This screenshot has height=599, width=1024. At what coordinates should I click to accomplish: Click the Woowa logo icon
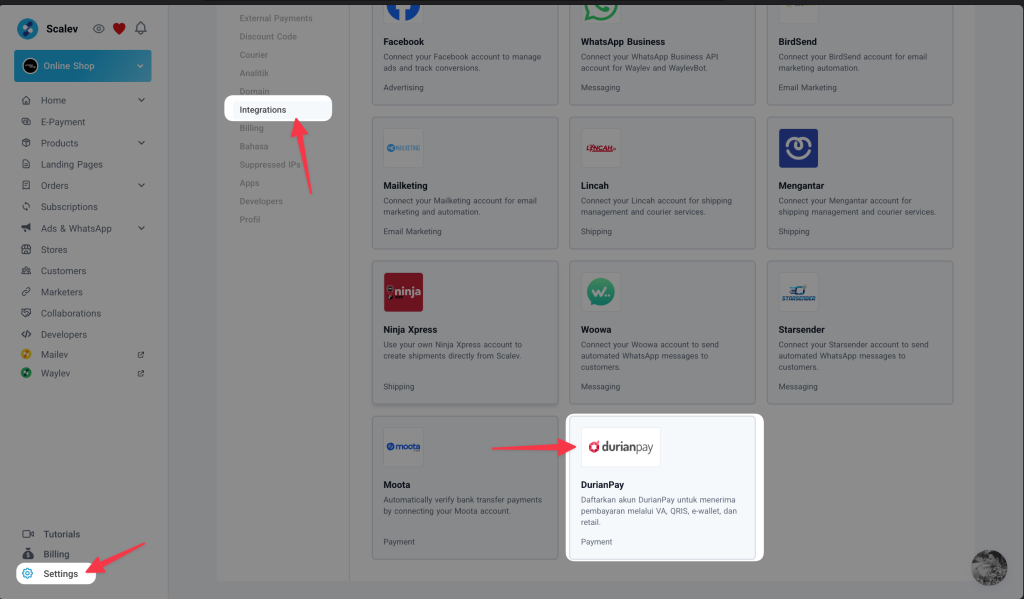[x=601, y=292]
